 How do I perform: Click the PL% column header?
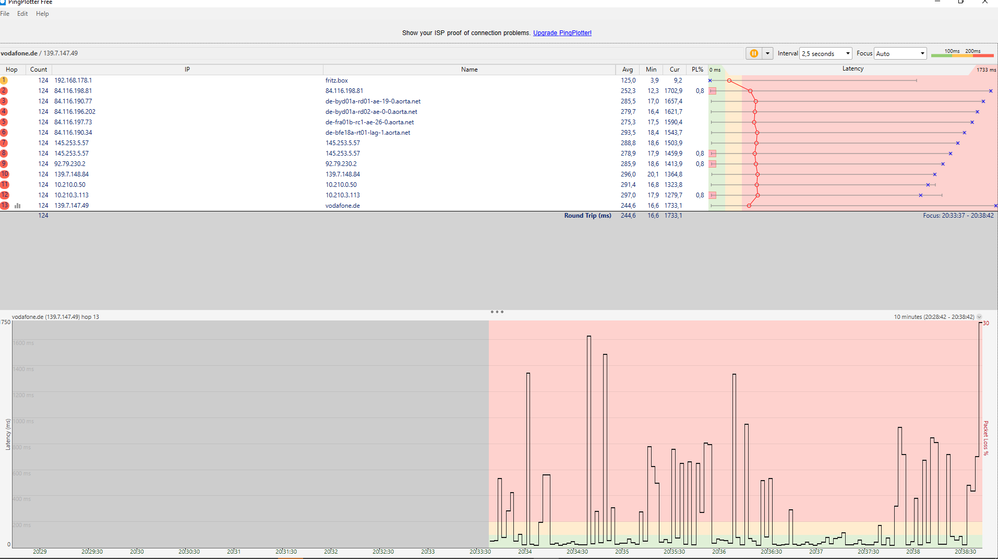pos(697,69)
